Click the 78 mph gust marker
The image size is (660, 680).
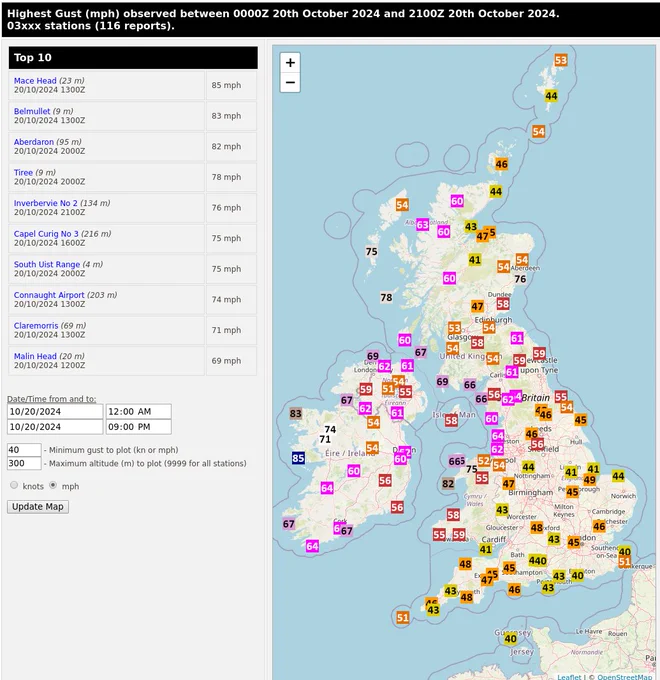[x=386, y=298]
